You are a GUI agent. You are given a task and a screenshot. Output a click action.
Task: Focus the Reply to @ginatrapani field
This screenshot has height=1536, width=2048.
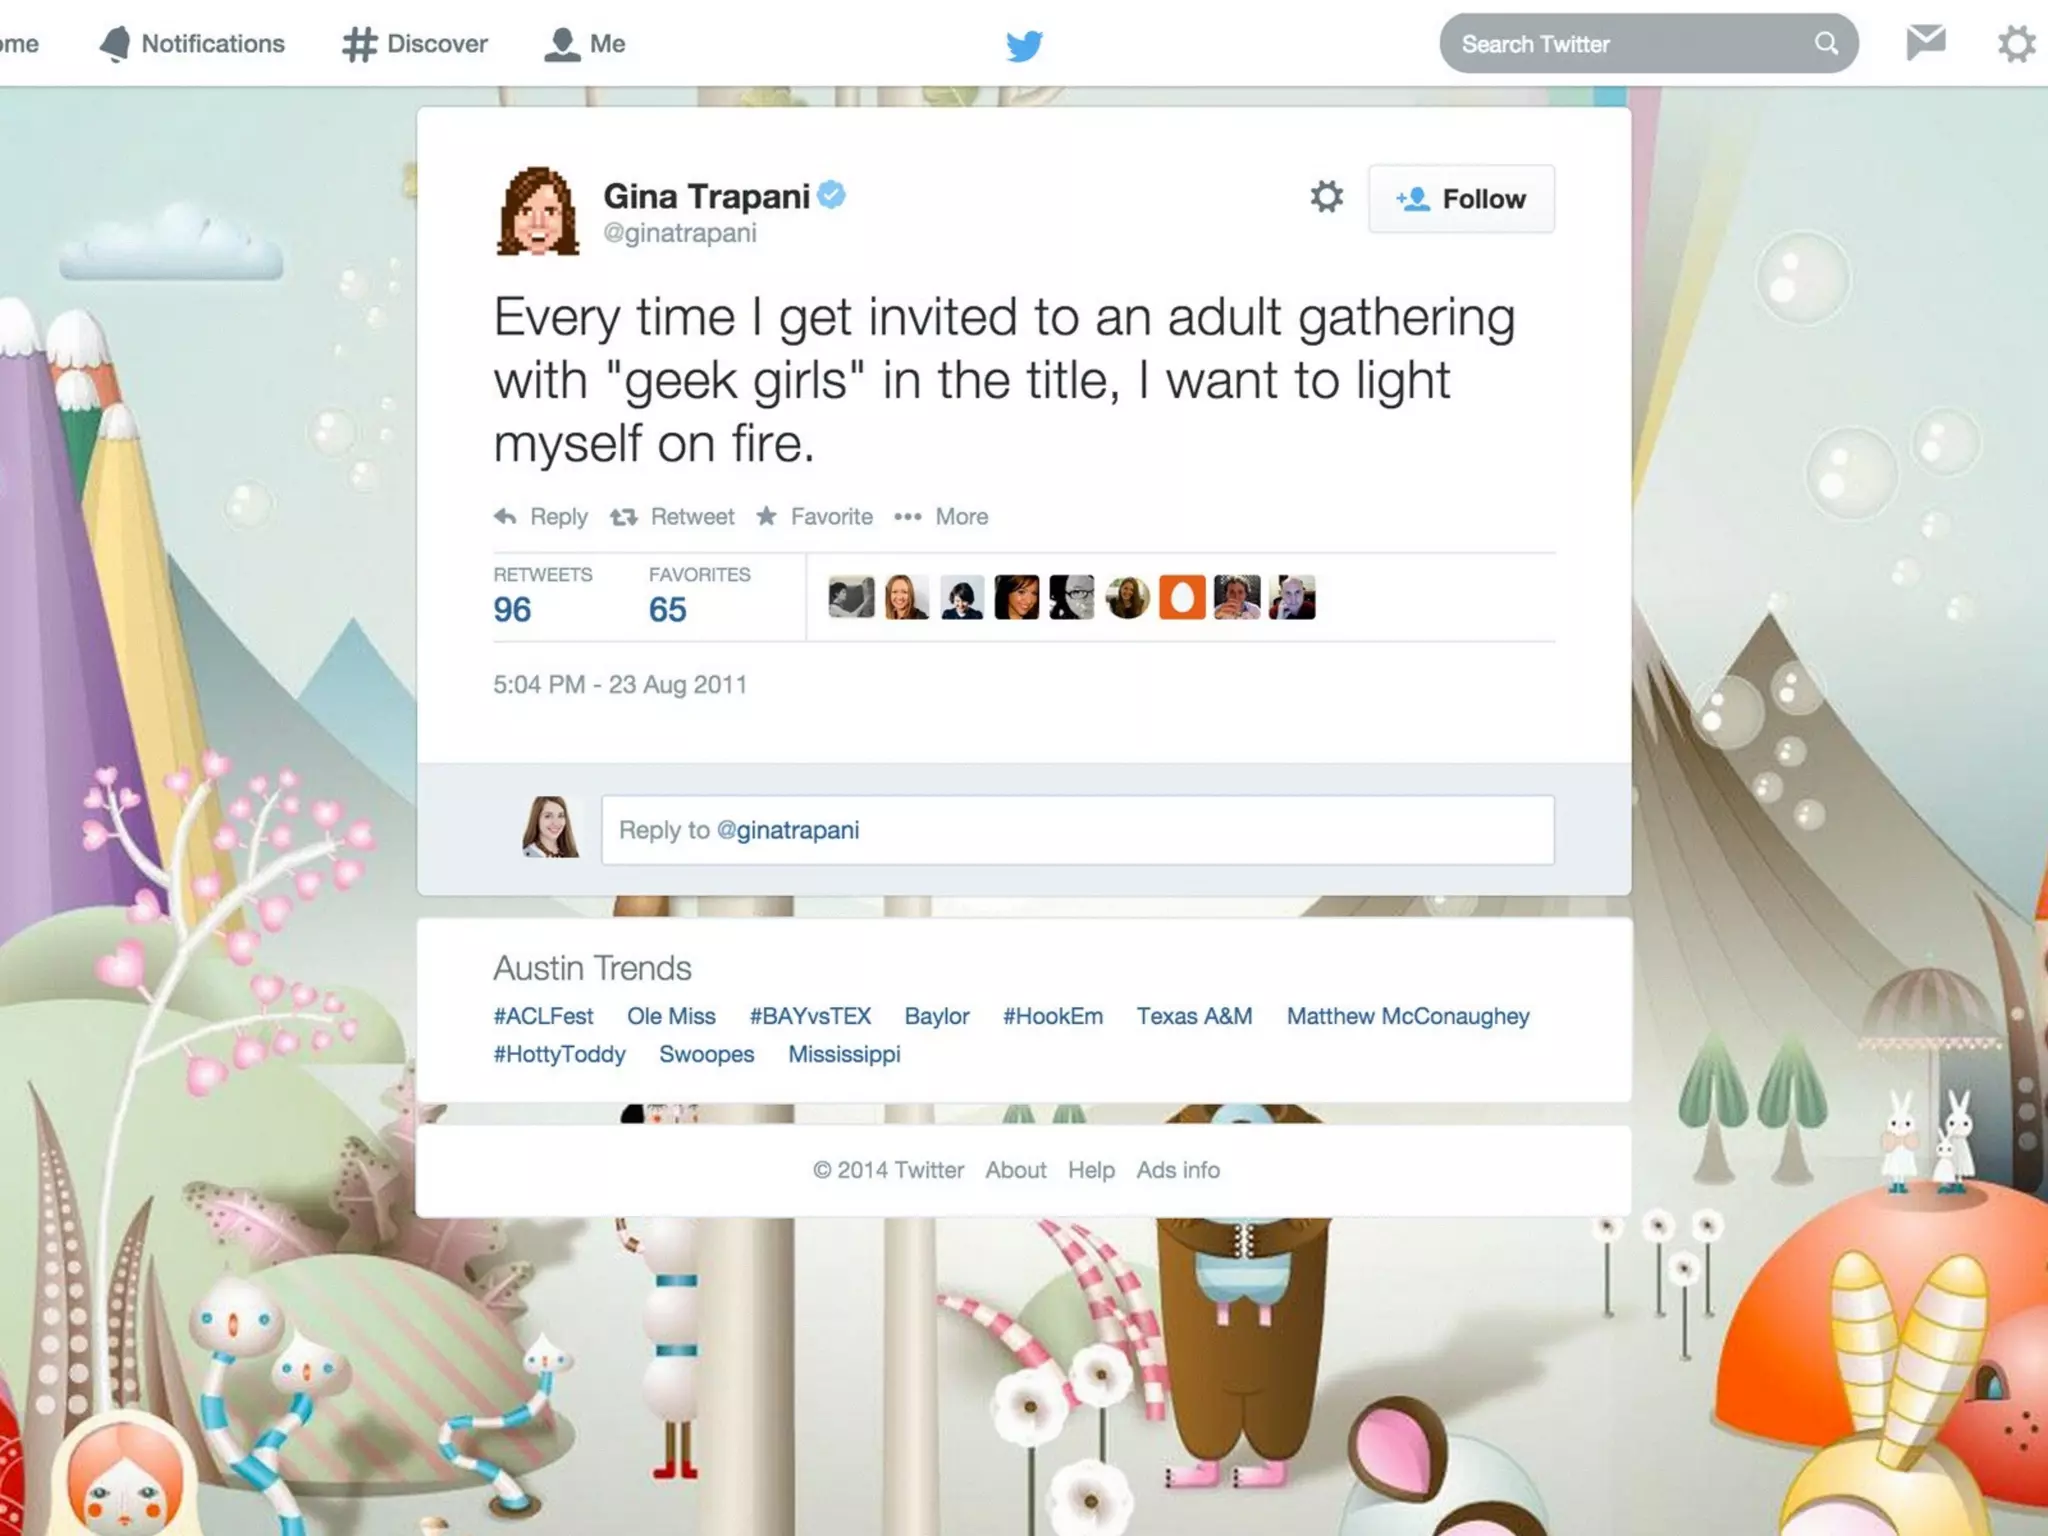[x=1077, y=830]
